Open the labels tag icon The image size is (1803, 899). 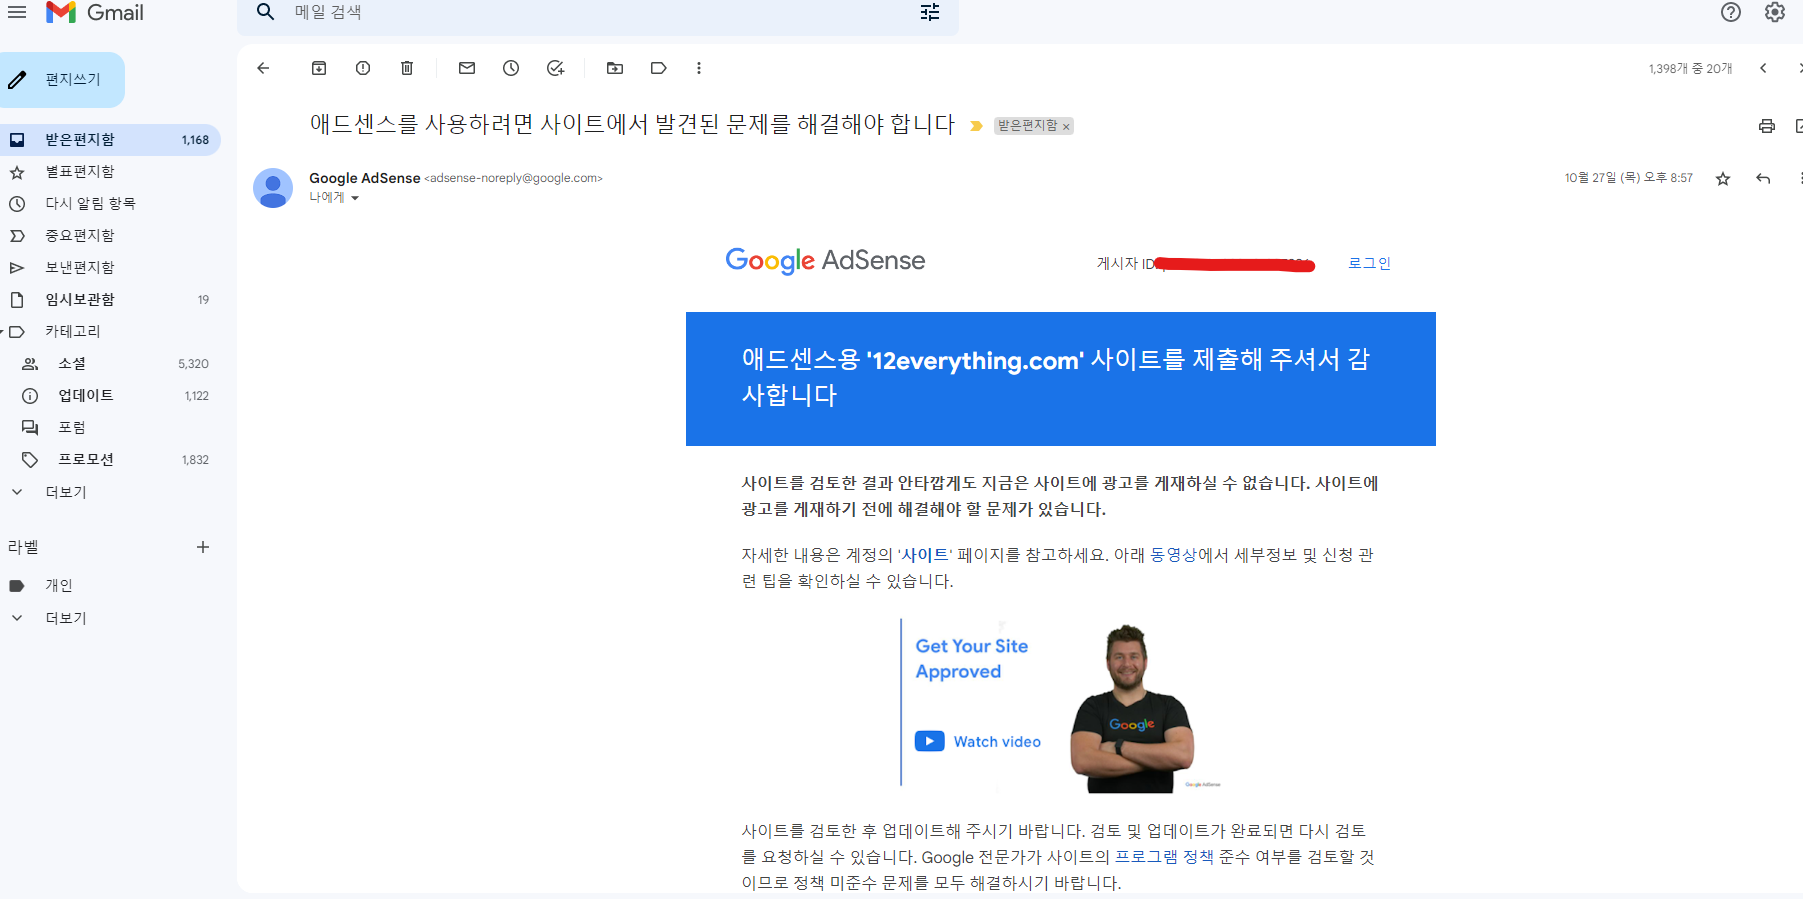[658, 68]
